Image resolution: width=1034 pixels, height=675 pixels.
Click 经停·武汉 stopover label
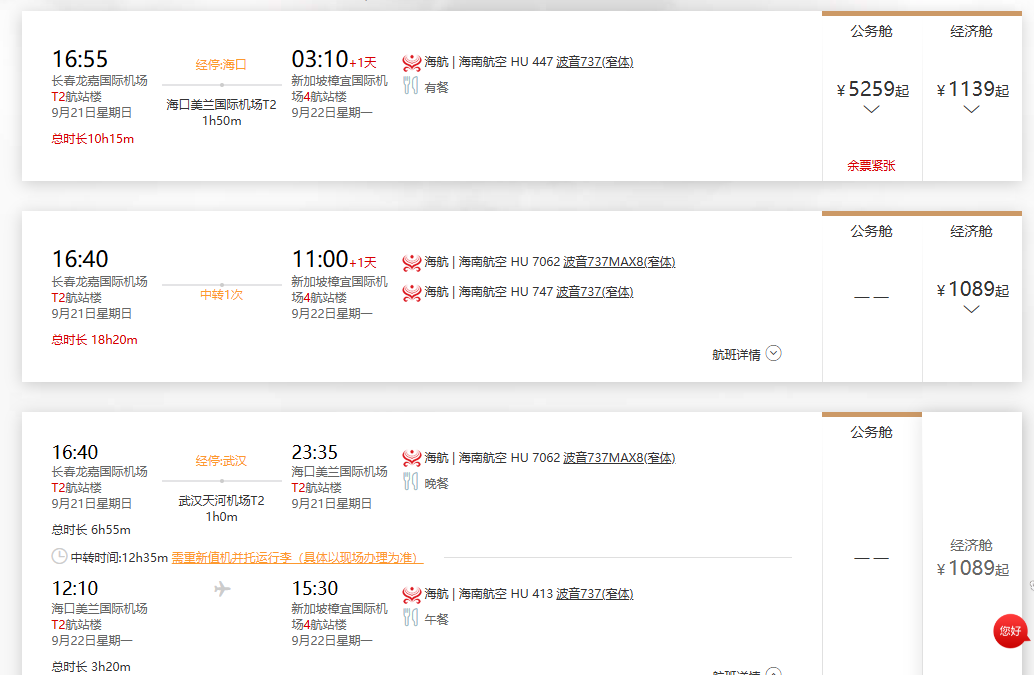[221, 461]
